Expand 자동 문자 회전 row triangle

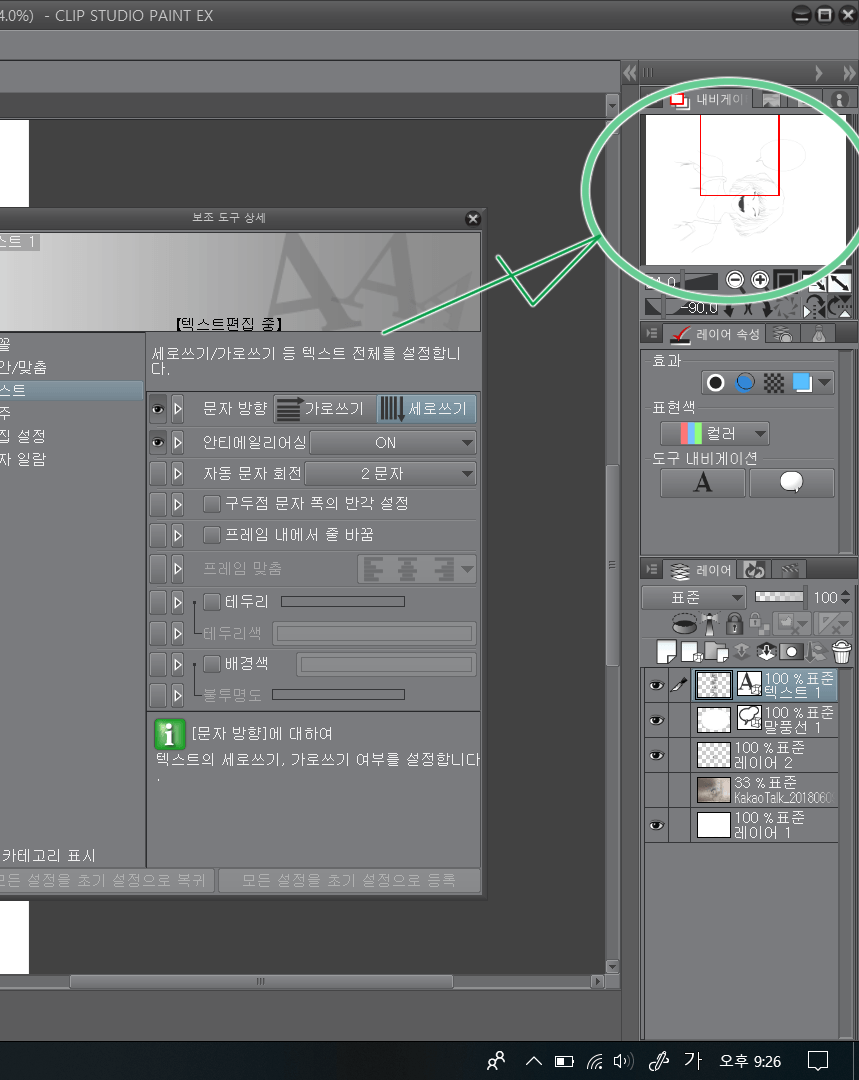178,474
